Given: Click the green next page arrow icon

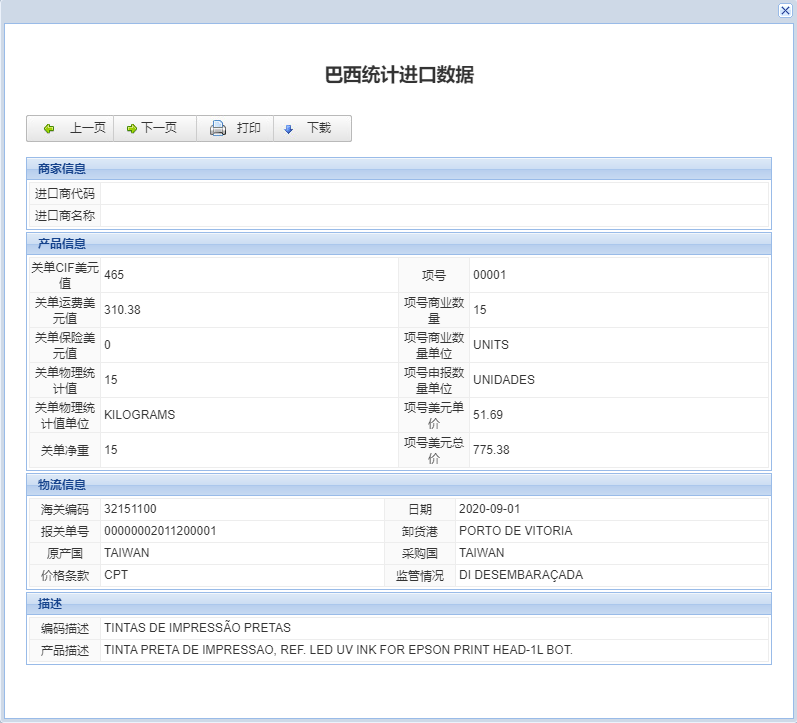Looking at the screenshot, I should click(x=132, y=129).
